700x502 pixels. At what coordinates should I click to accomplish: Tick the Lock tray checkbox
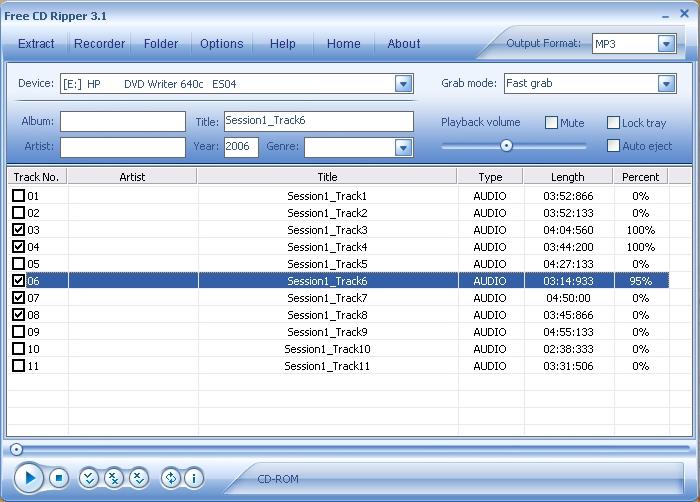(x=613, y=123)
